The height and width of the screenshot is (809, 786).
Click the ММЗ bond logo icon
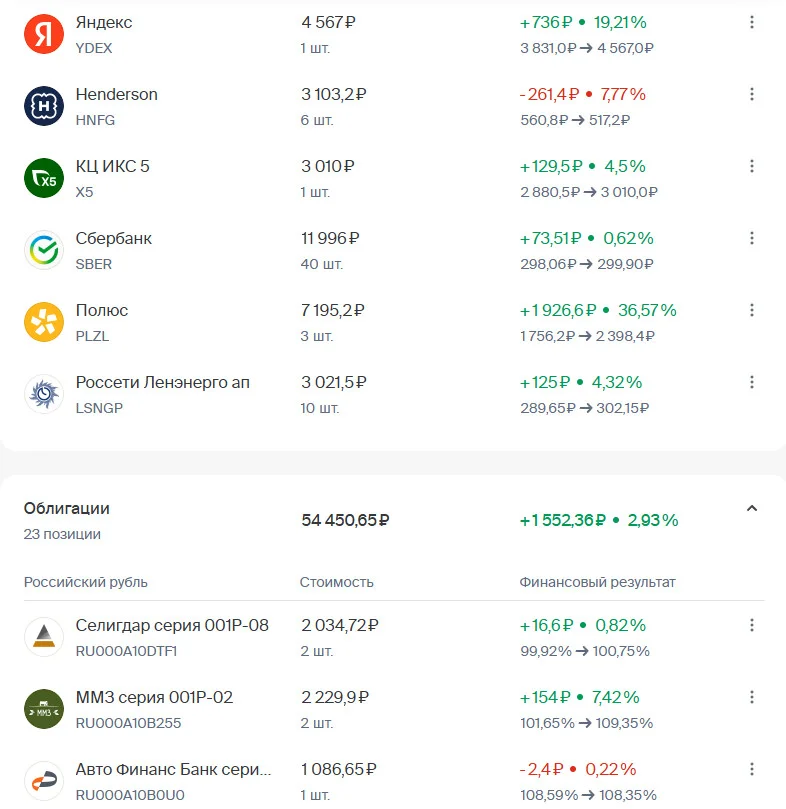[x=44, y=709]
